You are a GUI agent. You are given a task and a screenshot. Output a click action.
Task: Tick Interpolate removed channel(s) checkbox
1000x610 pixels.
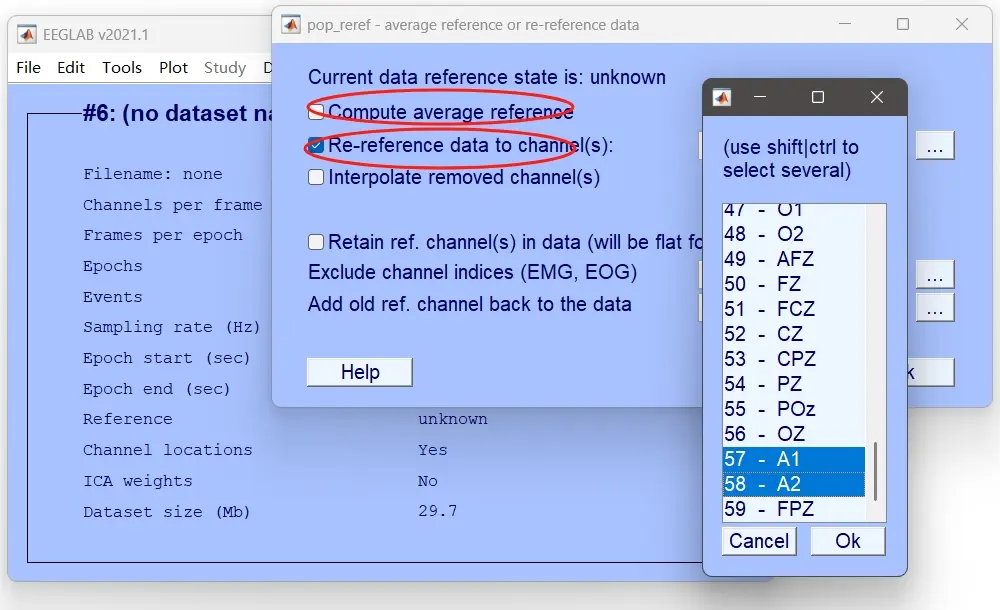point(316,177)
